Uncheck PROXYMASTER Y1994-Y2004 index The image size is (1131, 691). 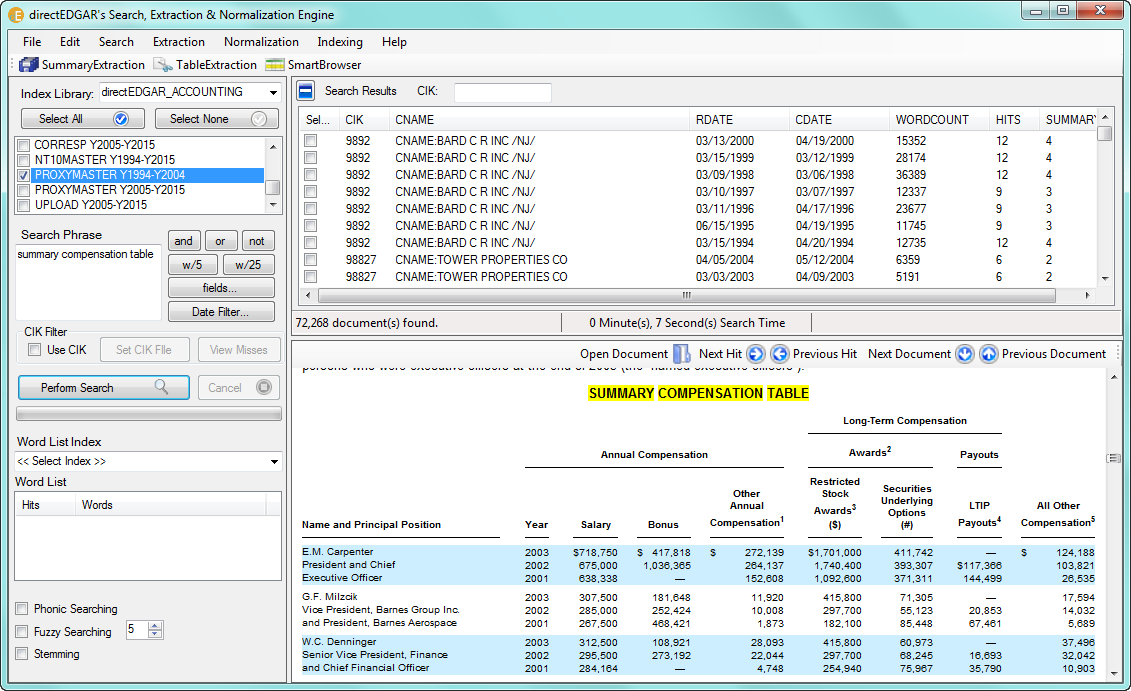point(24,175)
